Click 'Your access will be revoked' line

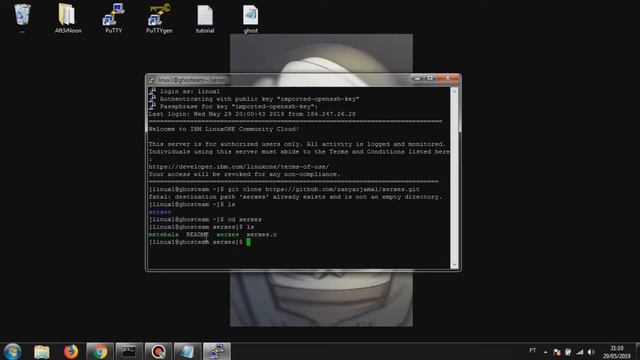click(x=244, y=174)
